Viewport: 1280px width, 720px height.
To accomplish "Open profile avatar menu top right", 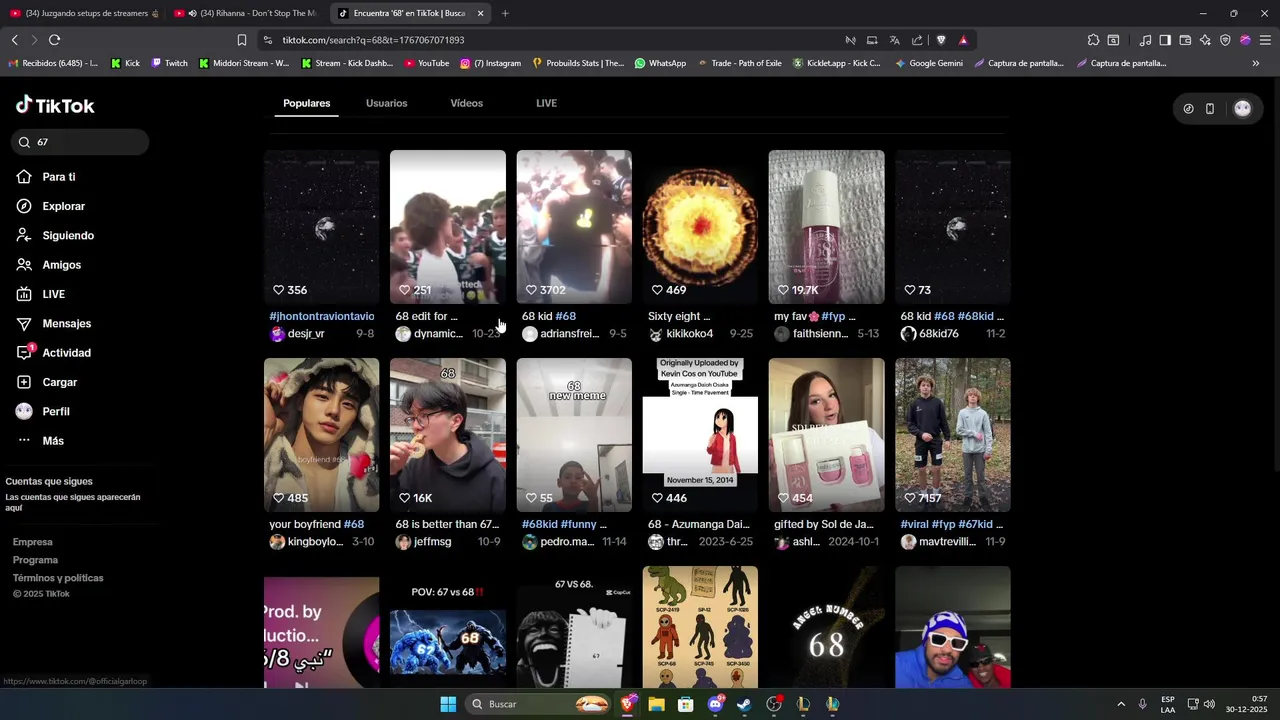I will tap(1242, 108).
